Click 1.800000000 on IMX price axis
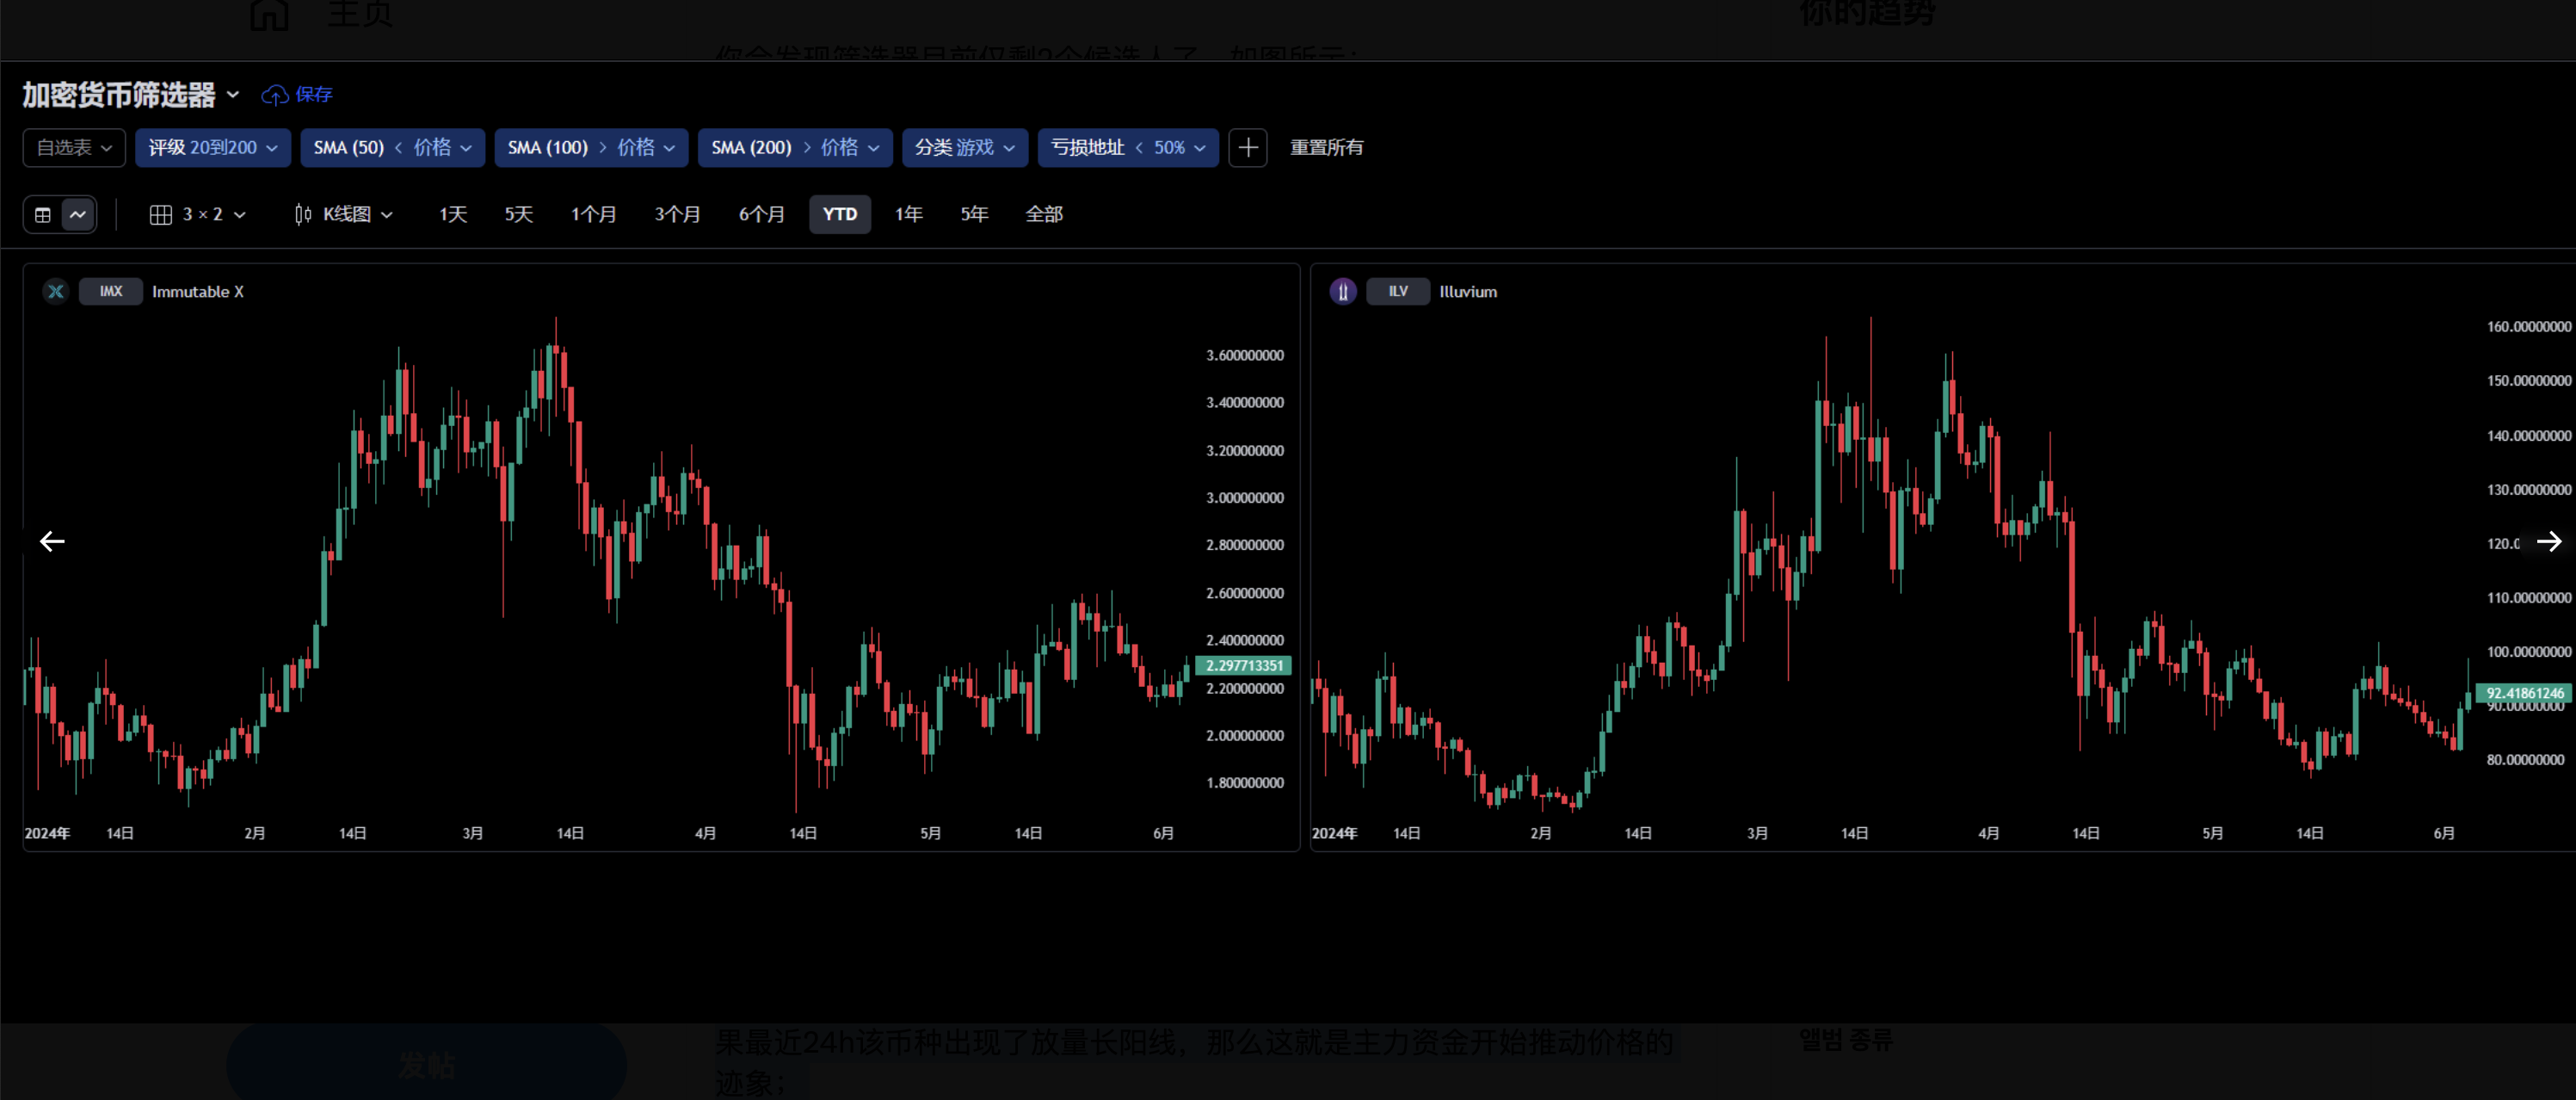 1244,783
